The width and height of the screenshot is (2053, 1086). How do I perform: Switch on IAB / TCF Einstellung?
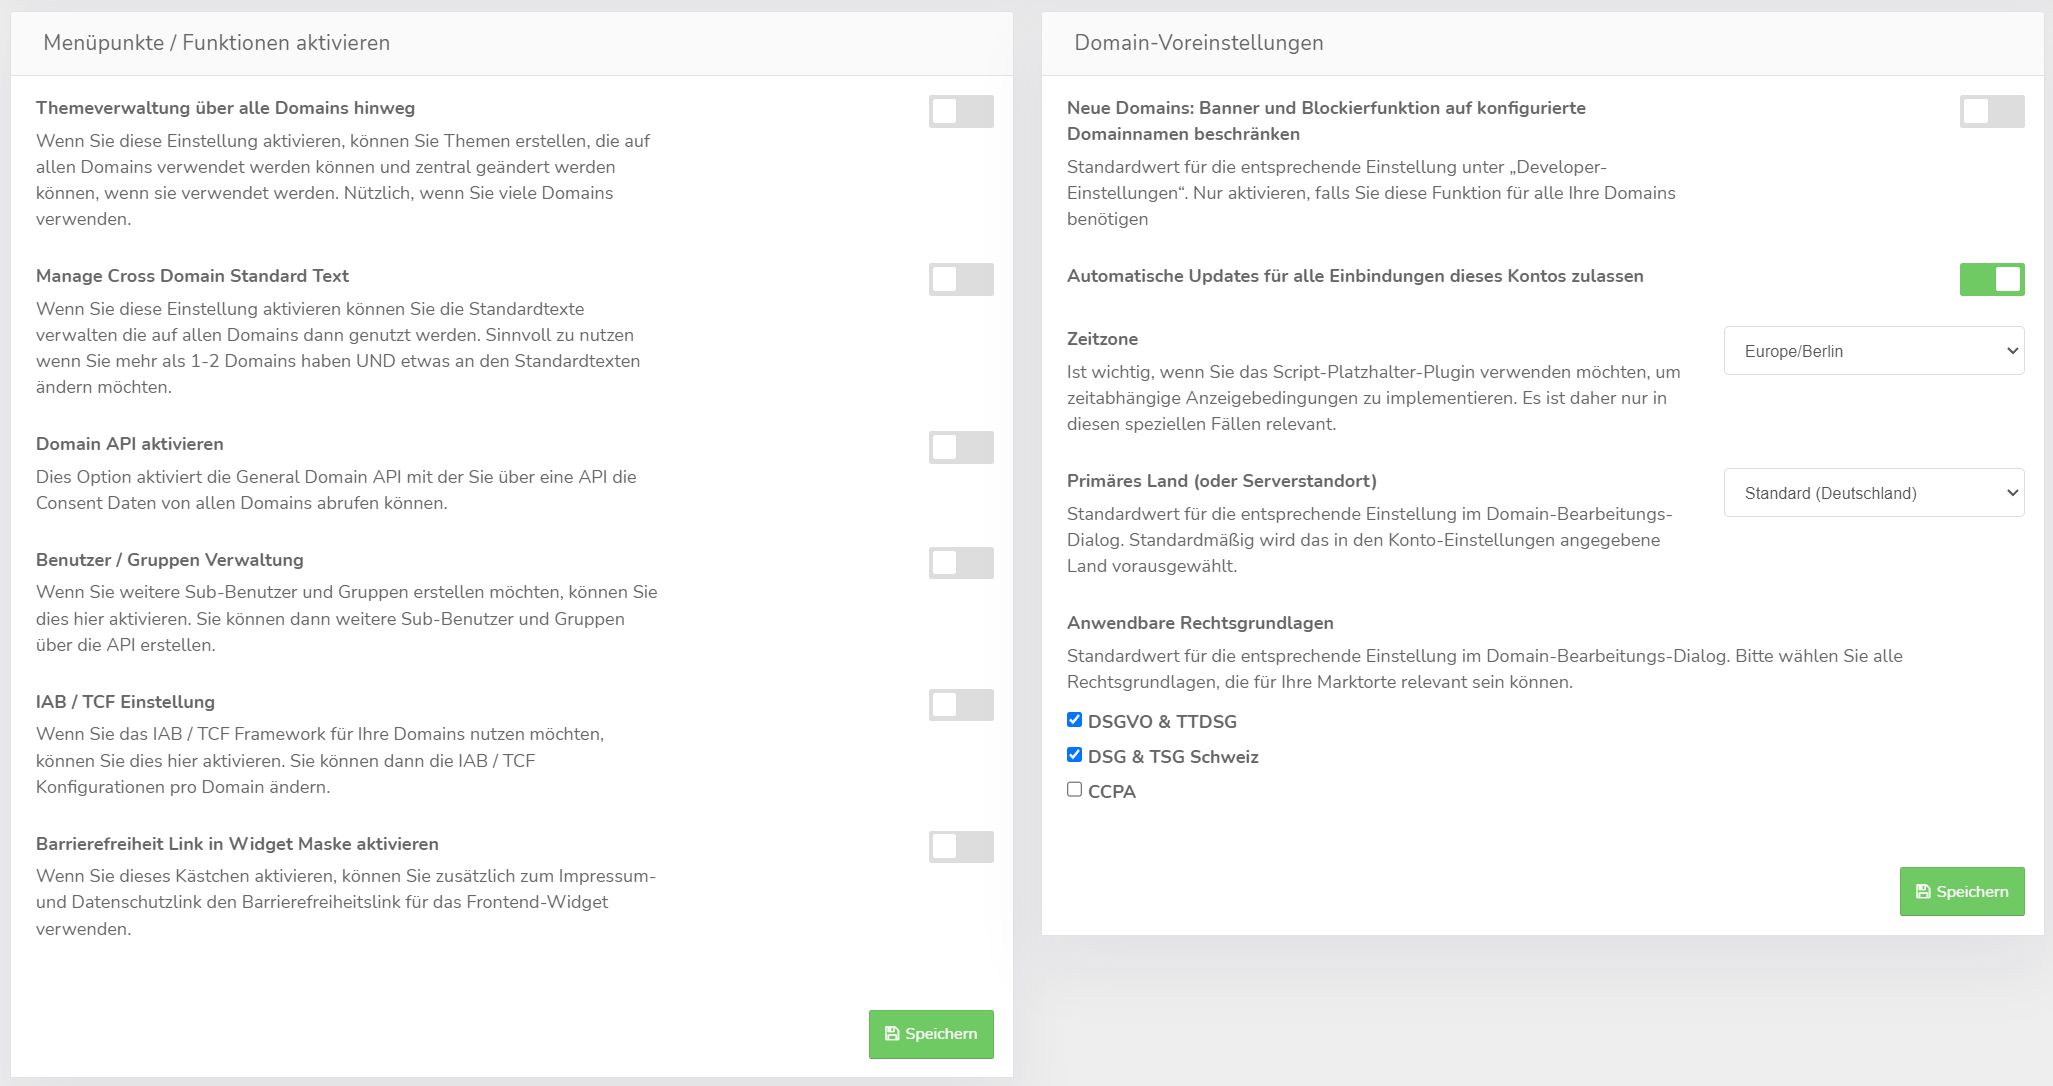960,705
